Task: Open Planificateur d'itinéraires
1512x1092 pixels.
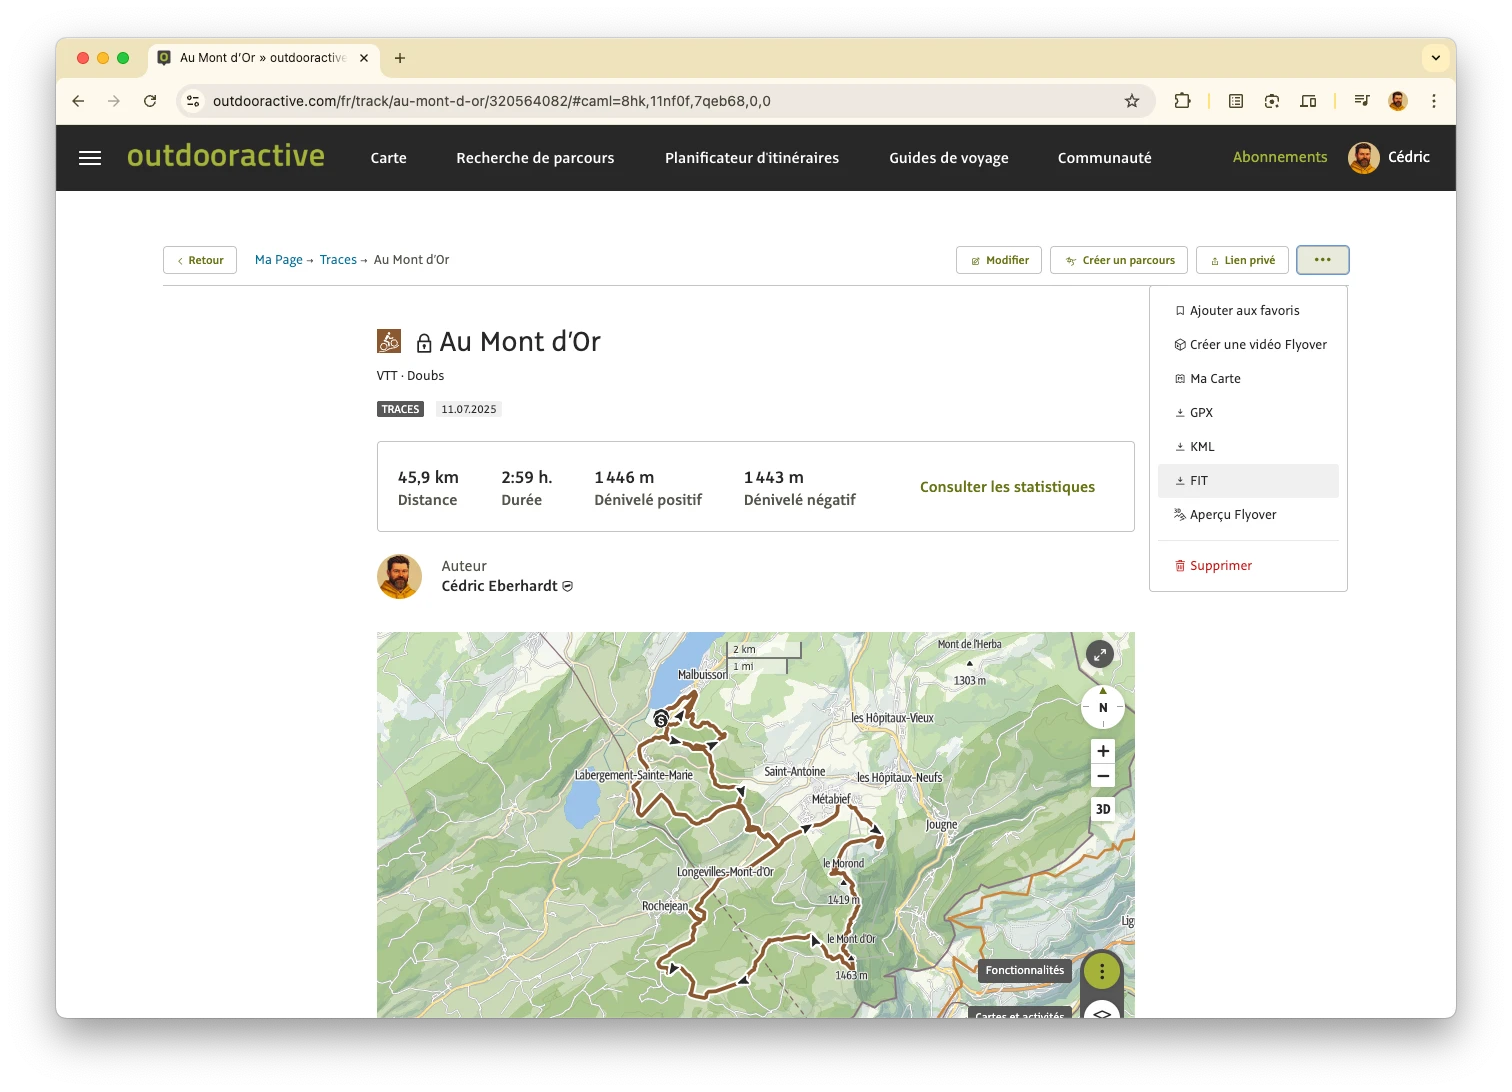Action: pyautogui.click(x=752, y=158)
